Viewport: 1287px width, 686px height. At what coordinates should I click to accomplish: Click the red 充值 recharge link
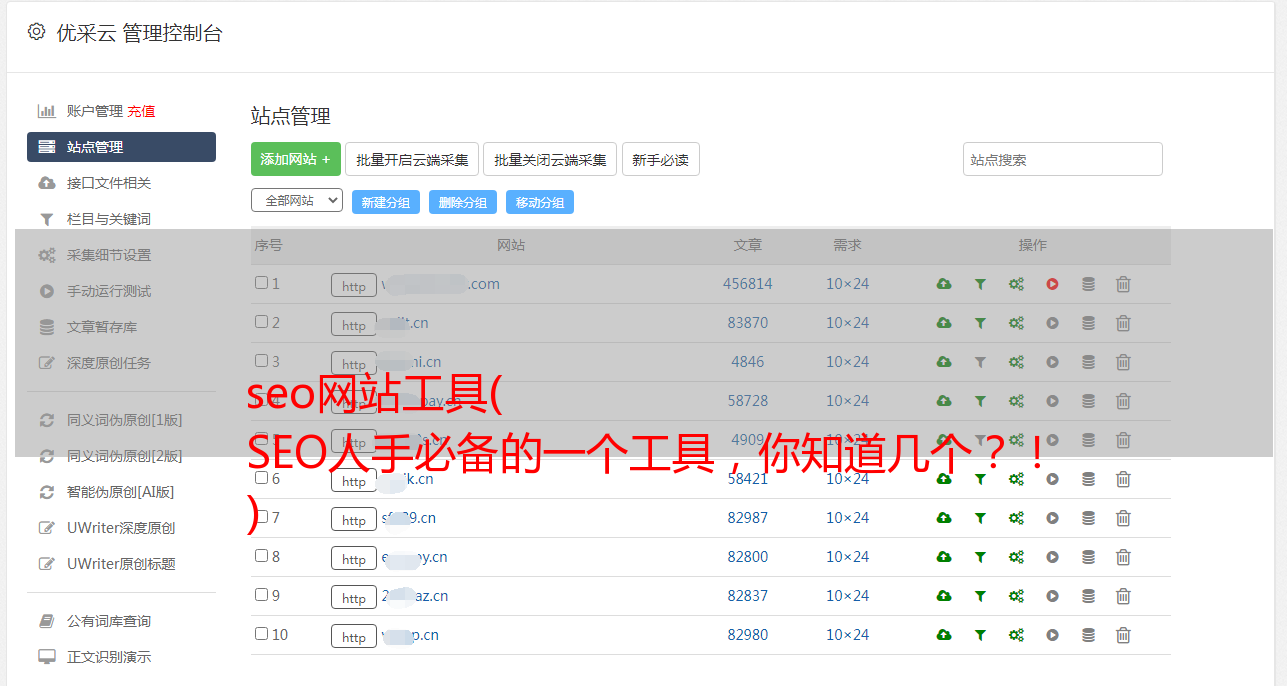[141, 111]
